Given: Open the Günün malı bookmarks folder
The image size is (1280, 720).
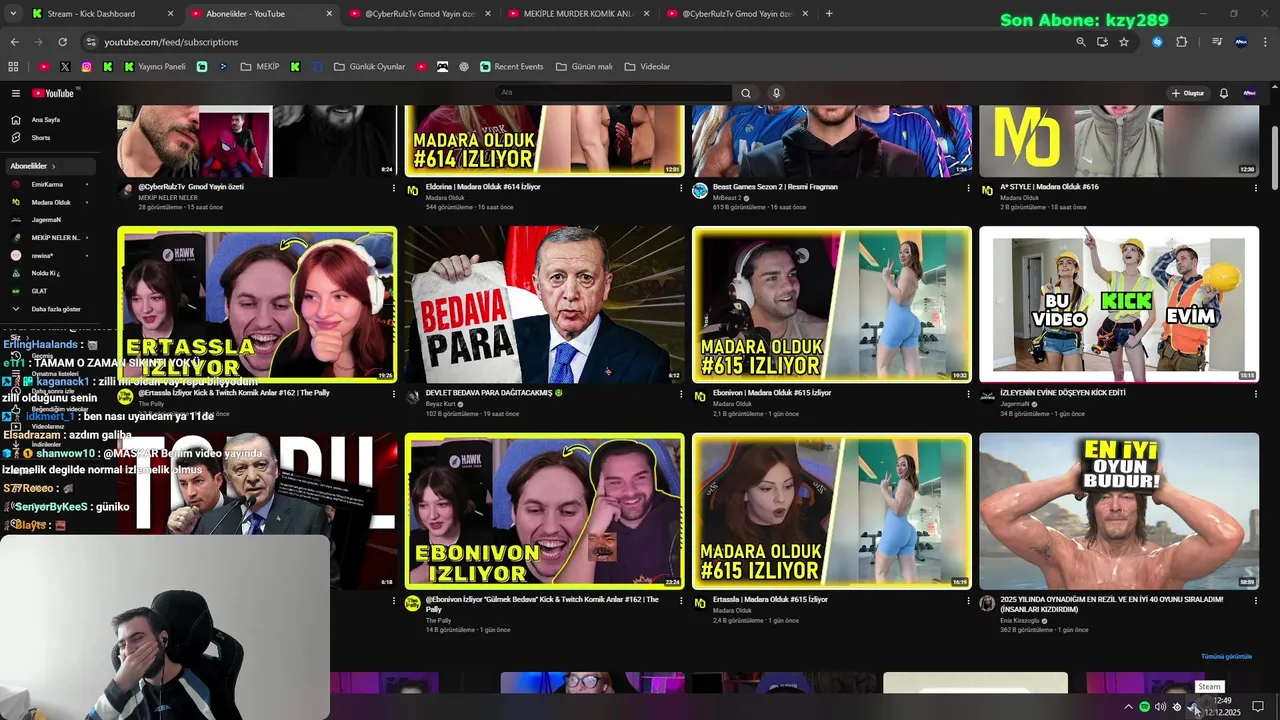Looking at the screenshot, I should click(x=584, y=67).
